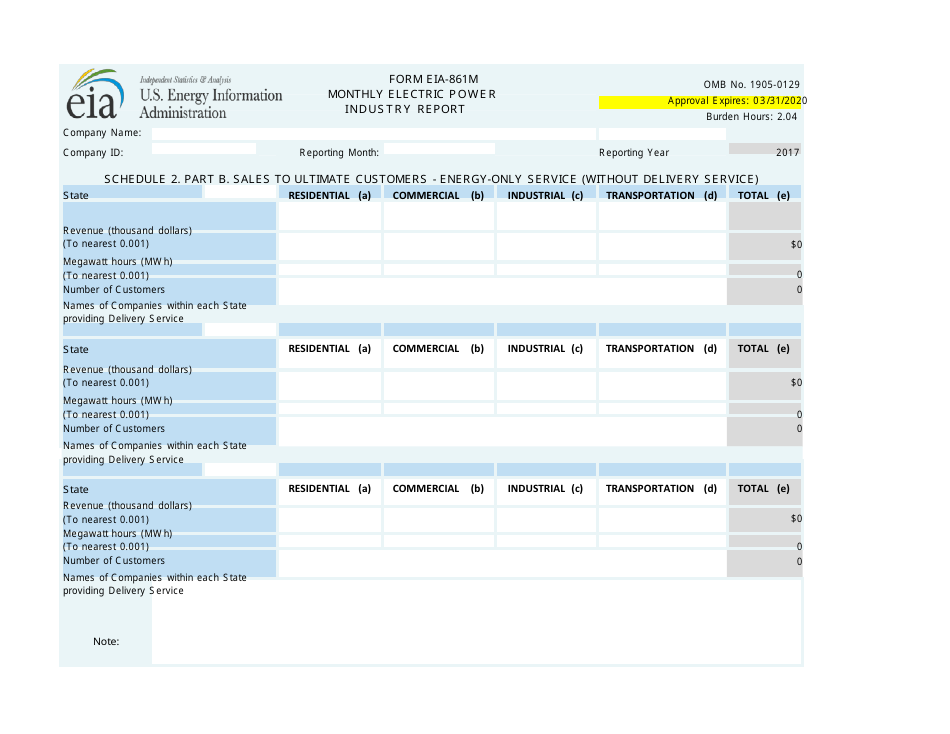Select the Number of Customers total, second section
Viewport: 950px width, 734px height.
click(765, 429)
